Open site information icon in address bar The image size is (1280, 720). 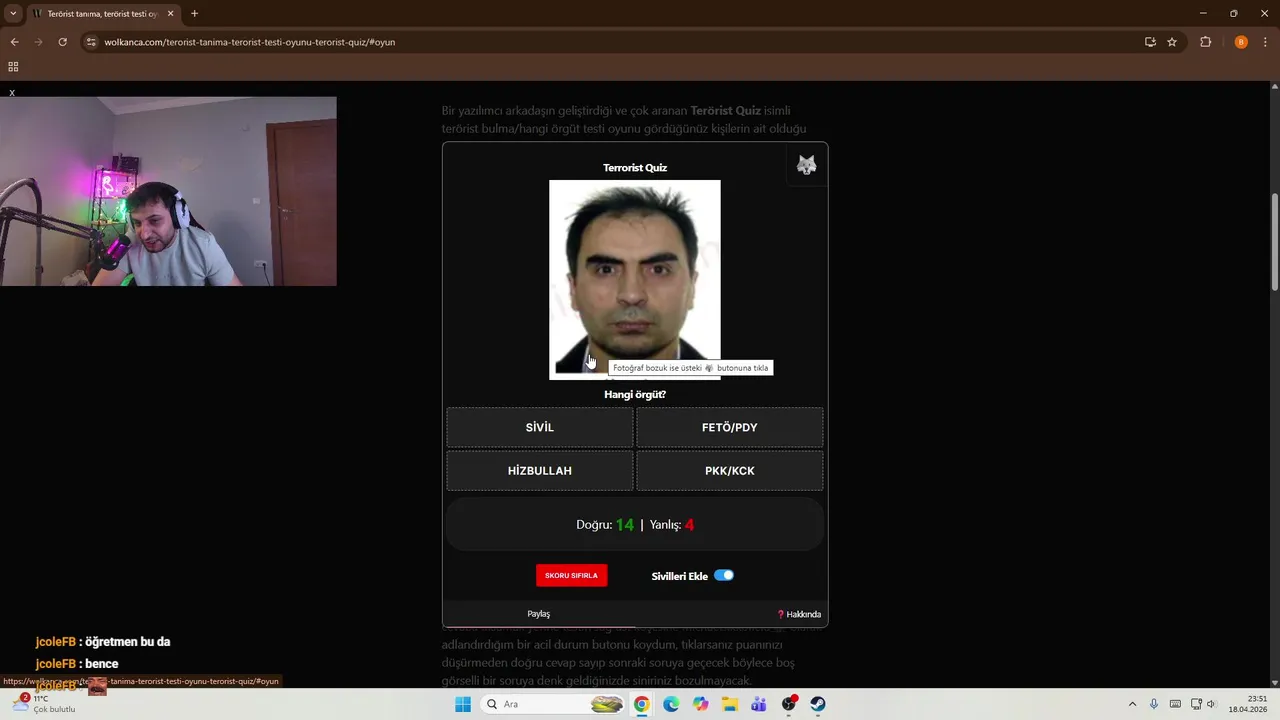91,42
